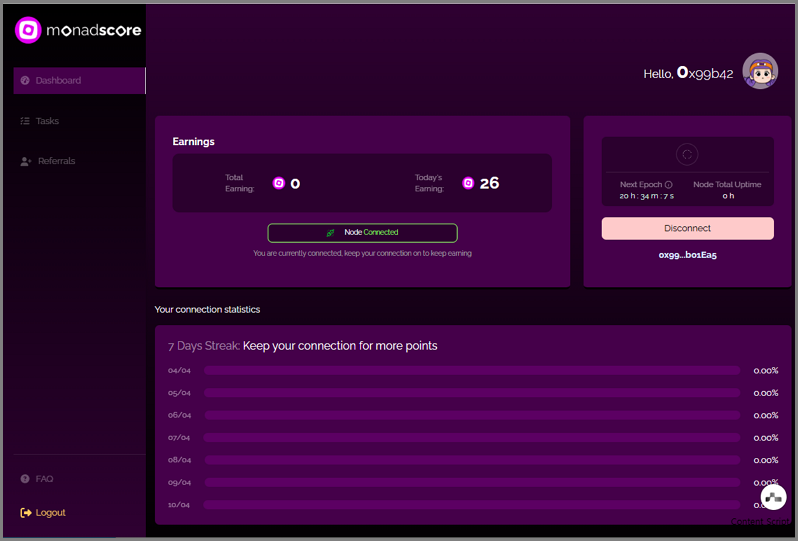Click the Today's Earning coin icon
This screenshot has height=541, width=798.
[468, 183]
